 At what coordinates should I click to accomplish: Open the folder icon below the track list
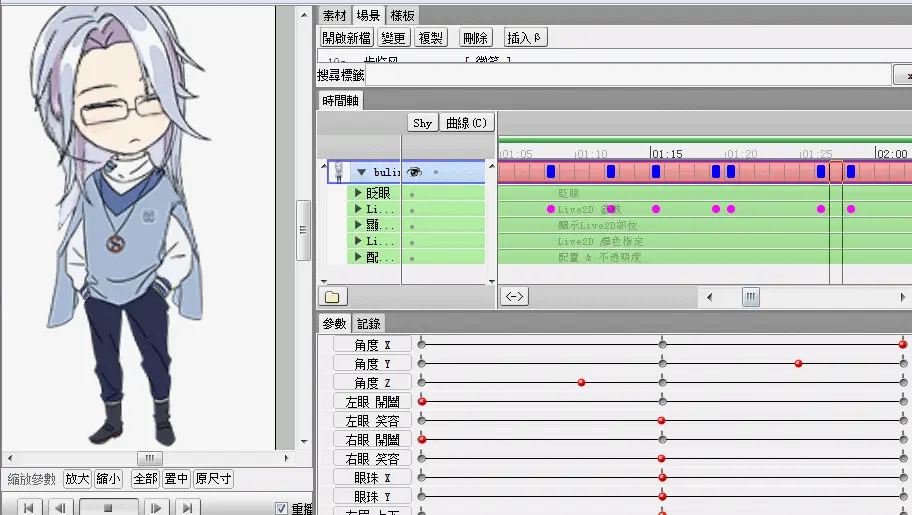[332, 297]
